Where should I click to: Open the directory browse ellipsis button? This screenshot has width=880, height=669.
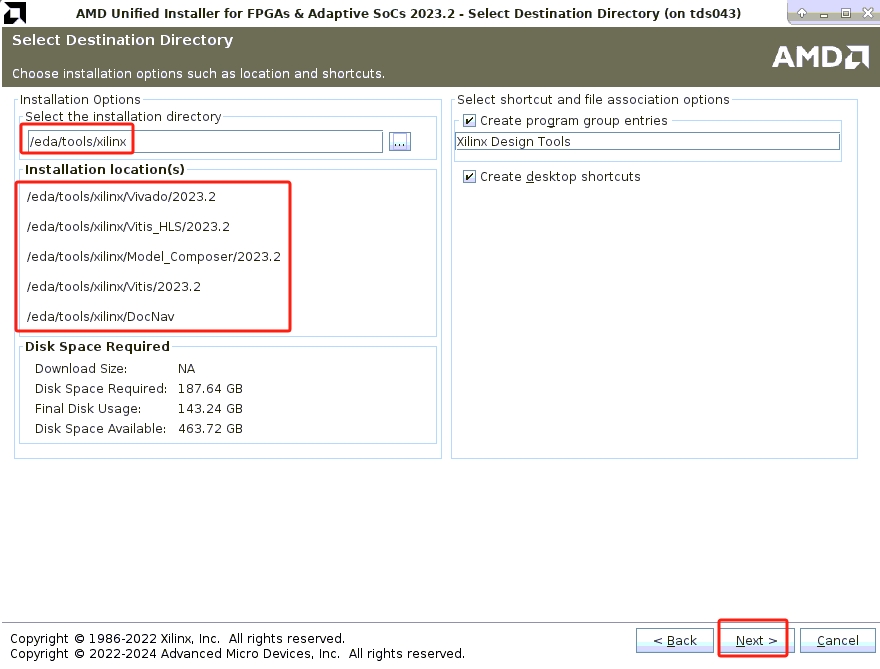pos(400,142)
